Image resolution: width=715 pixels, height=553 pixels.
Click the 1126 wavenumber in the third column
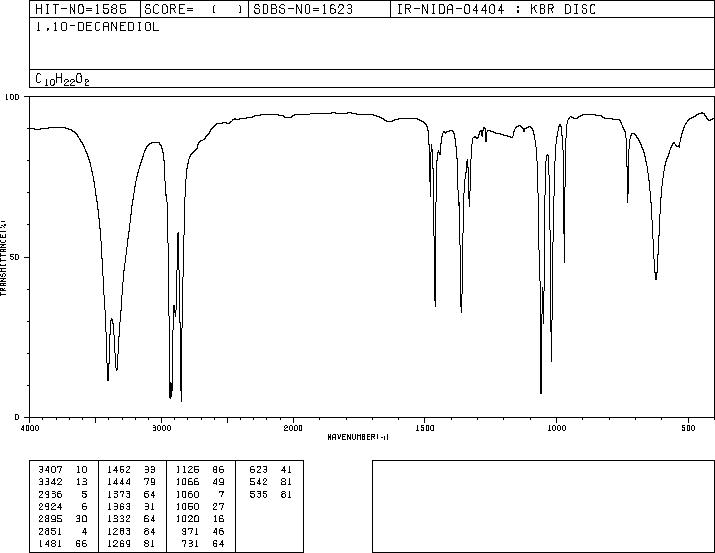tap(187, 470)
